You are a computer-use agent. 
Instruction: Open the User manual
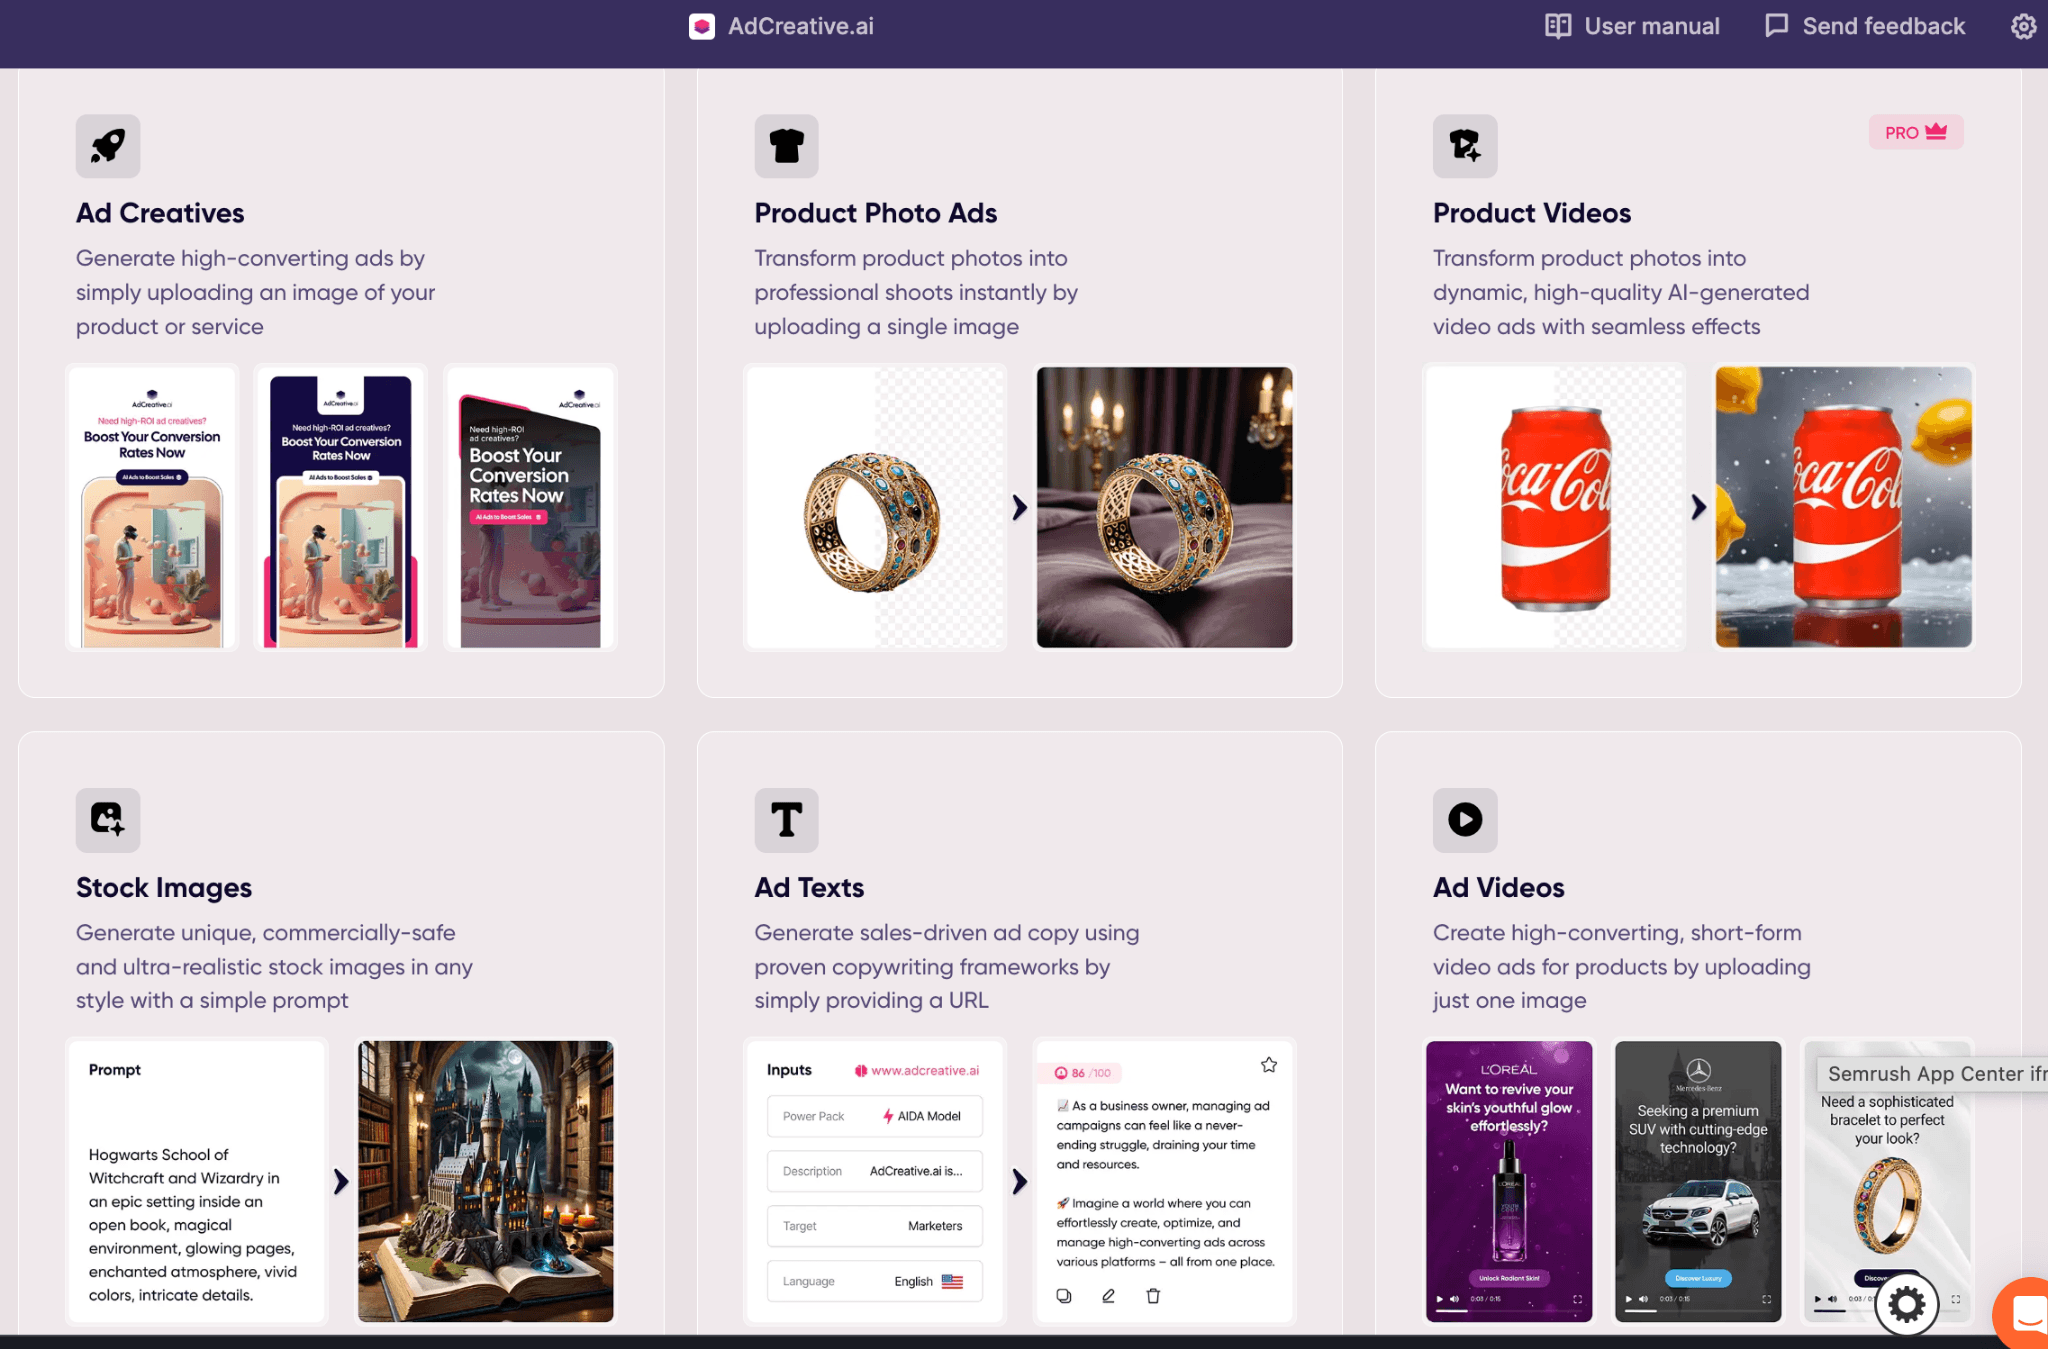(x=1632, y=26)
